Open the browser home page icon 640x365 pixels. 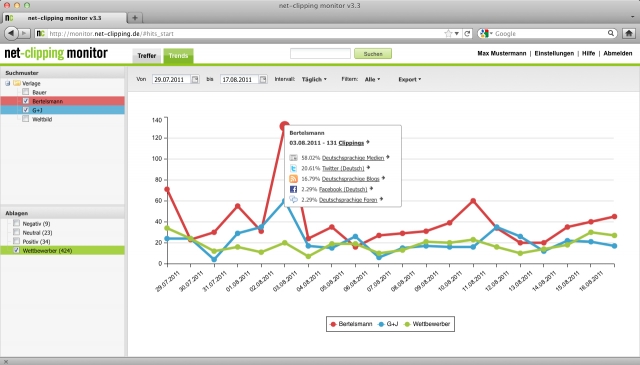click(x=629, y=33)
